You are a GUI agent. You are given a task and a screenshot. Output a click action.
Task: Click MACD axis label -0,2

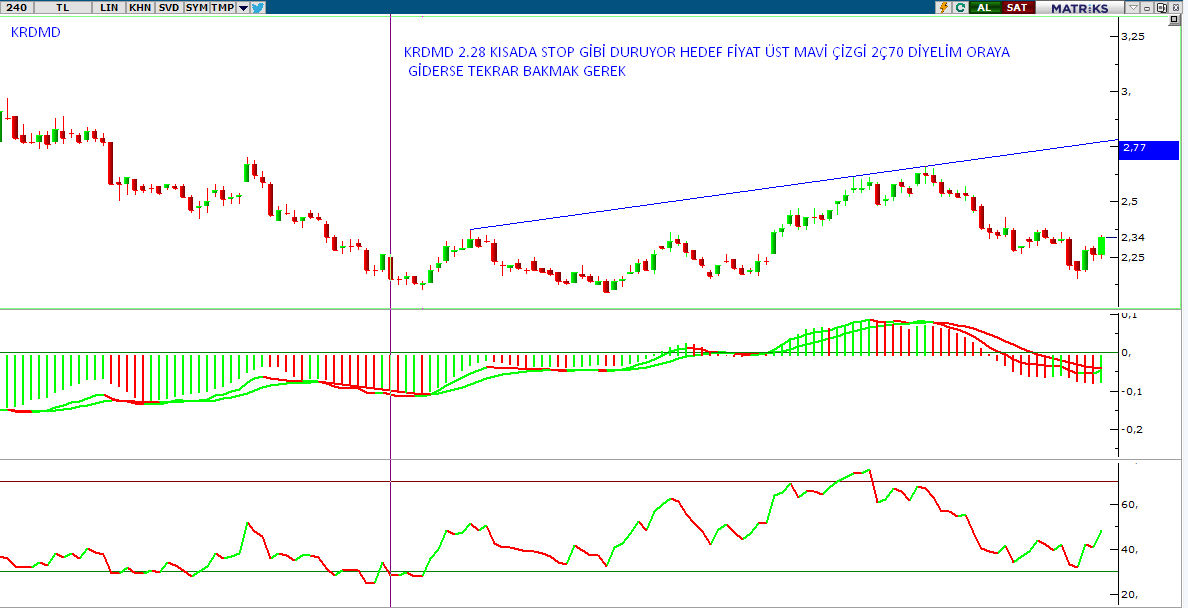(1132, 429)
